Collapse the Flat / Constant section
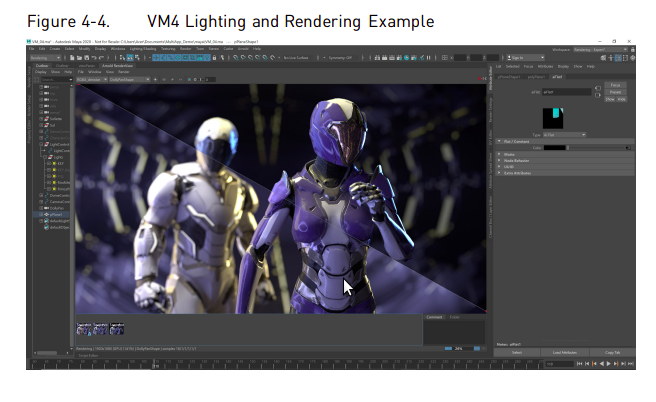Viewport: 656px width, 402px height. coord(565,141)
